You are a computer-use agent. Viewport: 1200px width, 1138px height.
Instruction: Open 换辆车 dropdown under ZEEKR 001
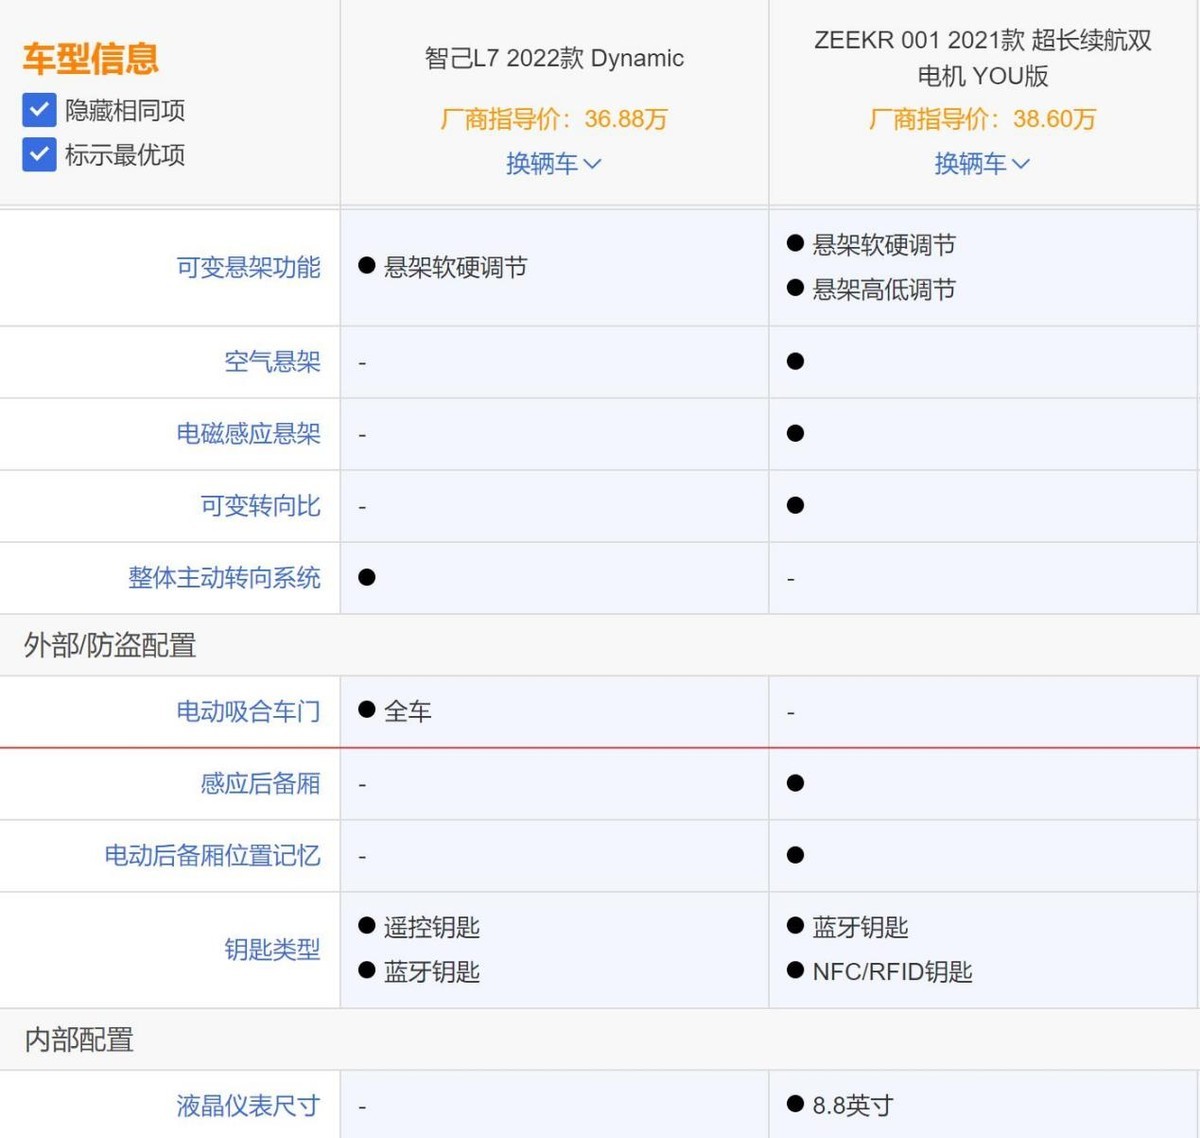point(982,163)
